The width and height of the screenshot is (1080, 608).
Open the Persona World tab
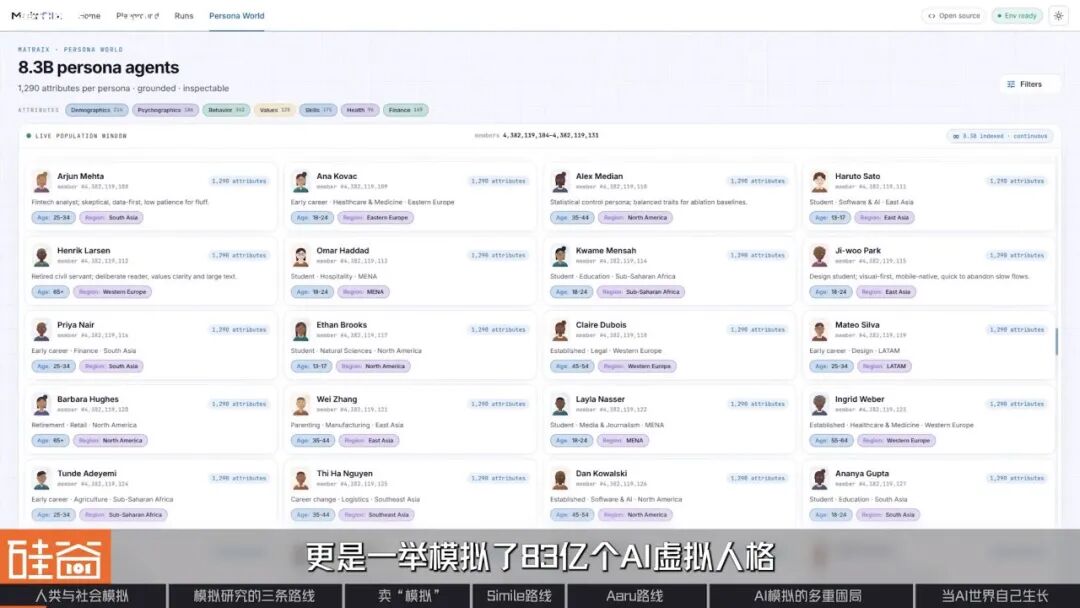coord(236,16)
